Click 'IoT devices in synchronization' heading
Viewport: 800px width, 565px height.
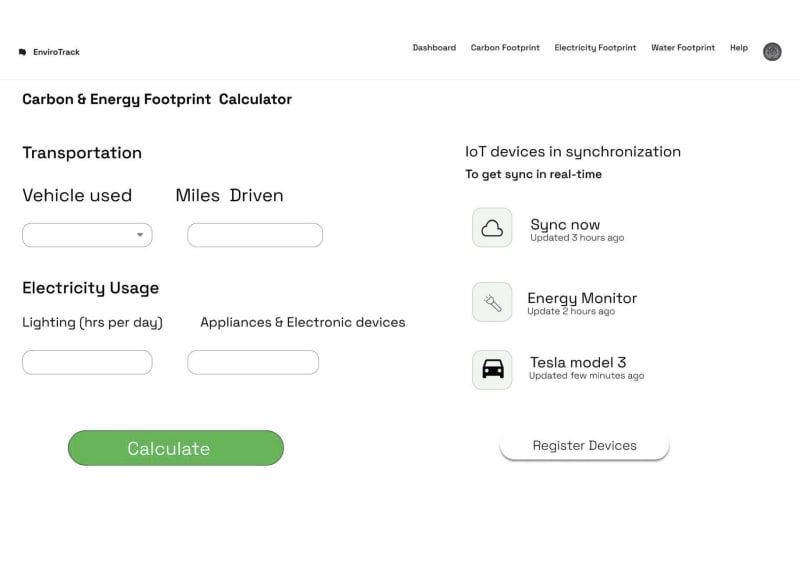pyautogui.click(x=572, y=152)
